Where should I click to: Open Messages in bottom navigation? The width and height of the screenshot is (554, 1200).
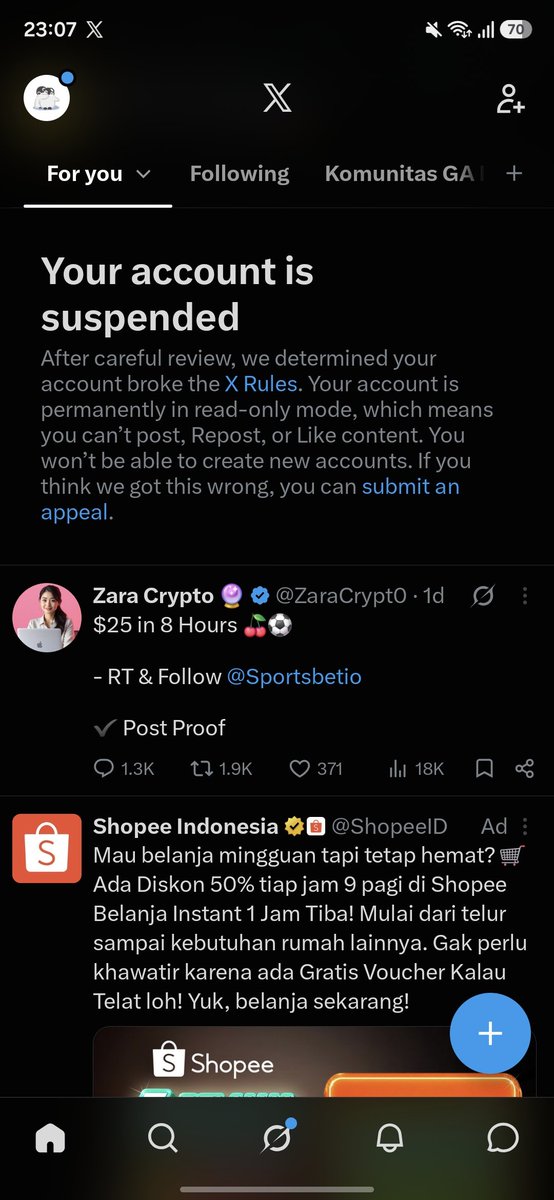503,1138
